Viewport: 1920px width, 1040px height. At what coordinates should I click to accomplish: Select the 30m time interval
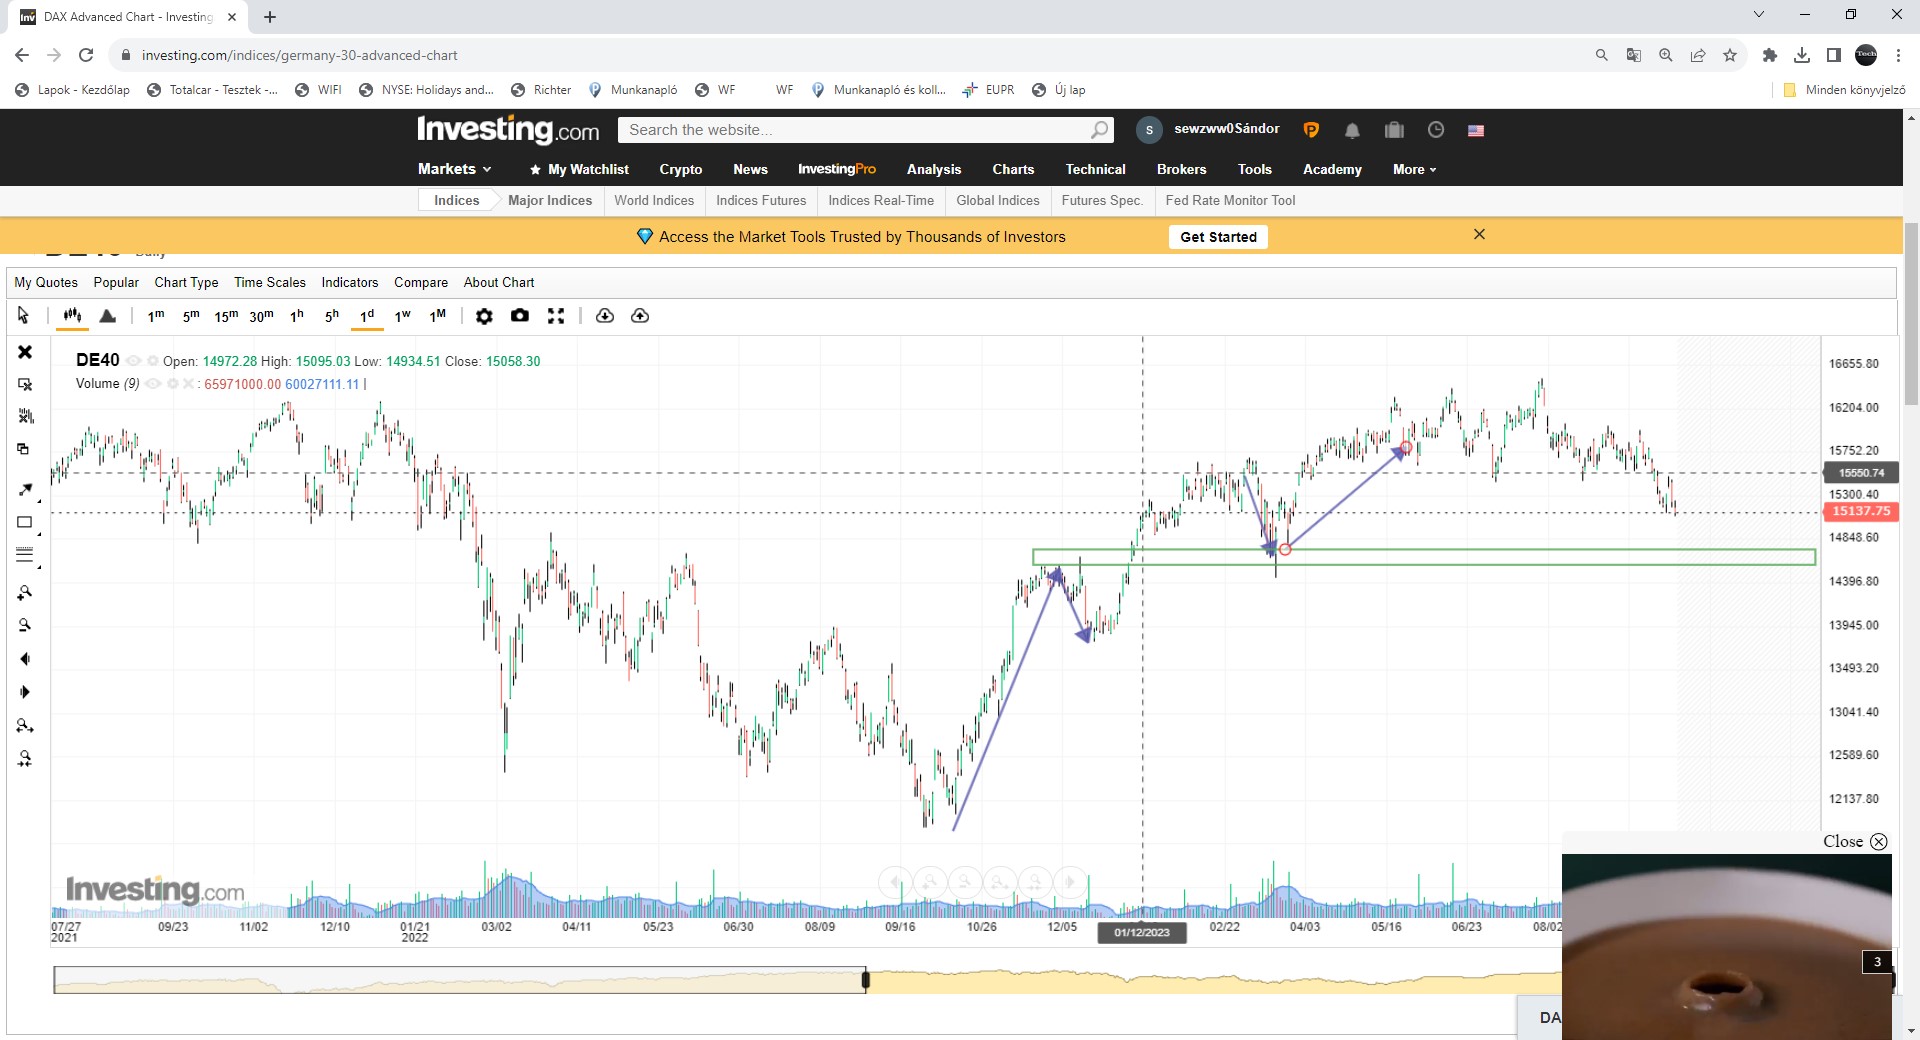click(262, 316)
